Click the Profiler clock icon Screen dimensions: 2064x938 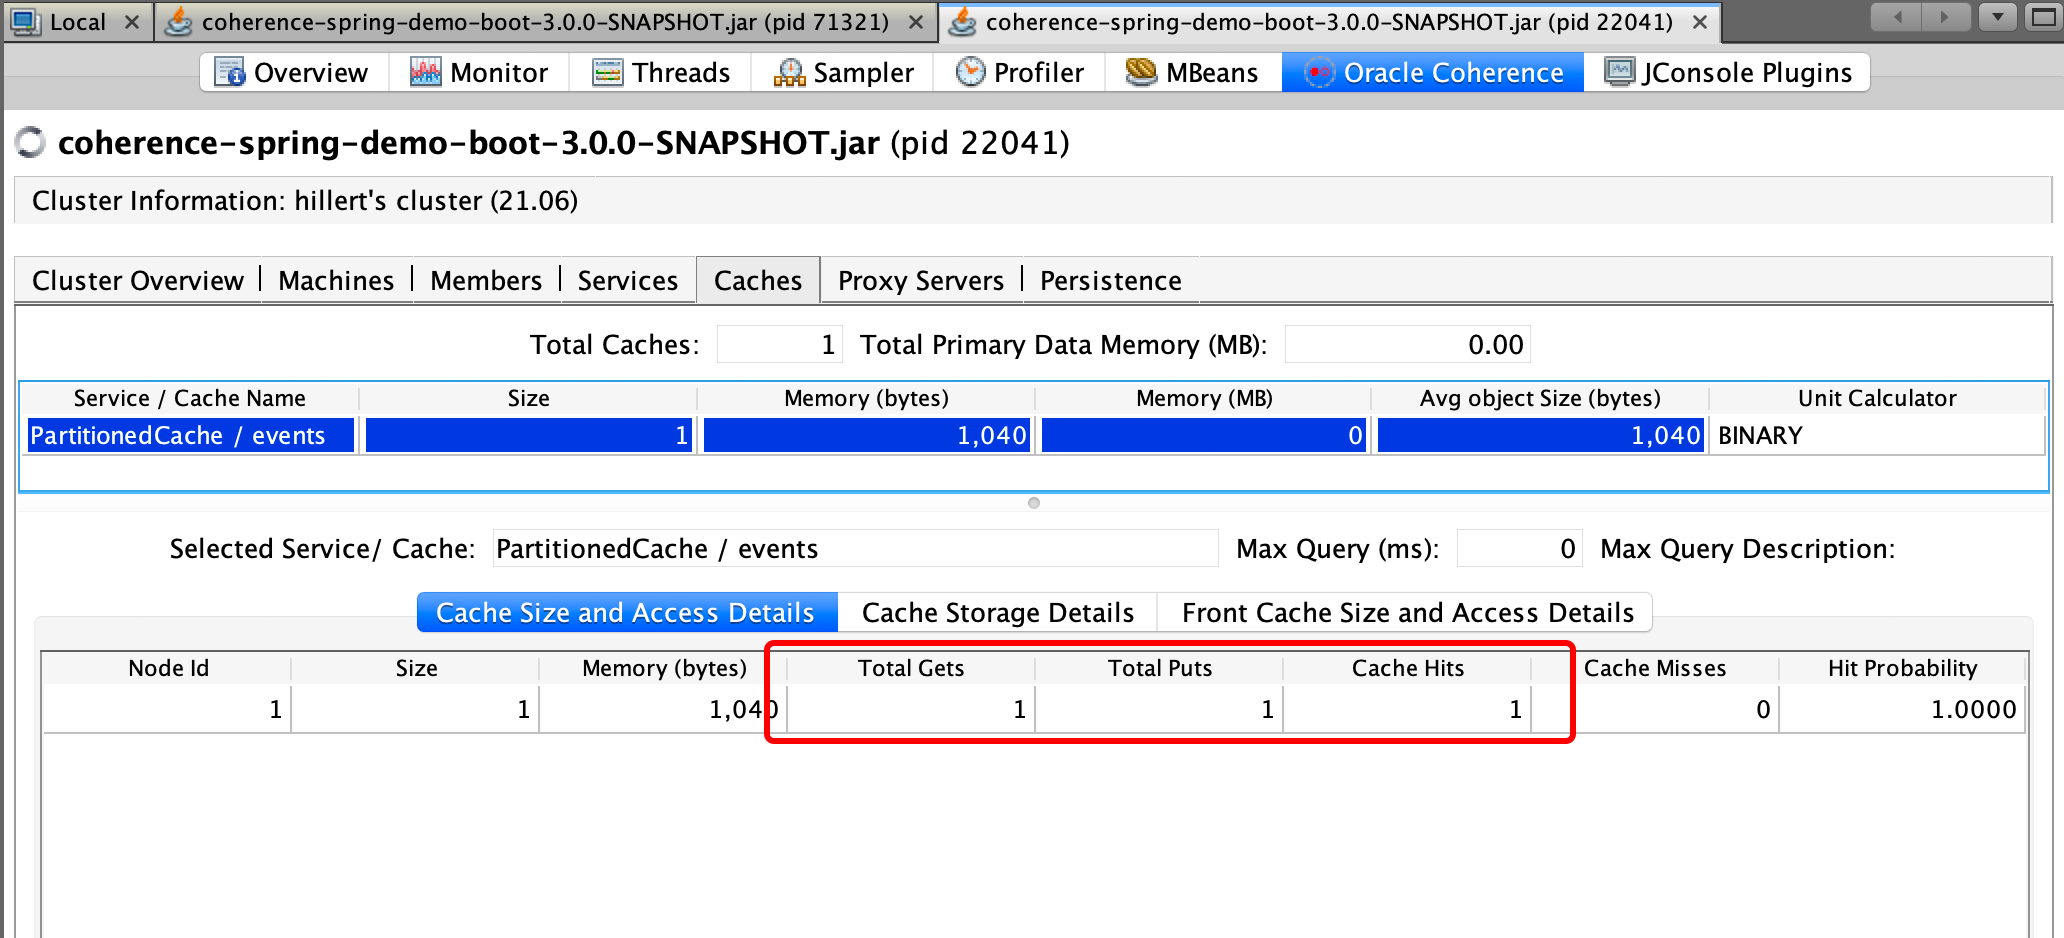click(970, 73)
